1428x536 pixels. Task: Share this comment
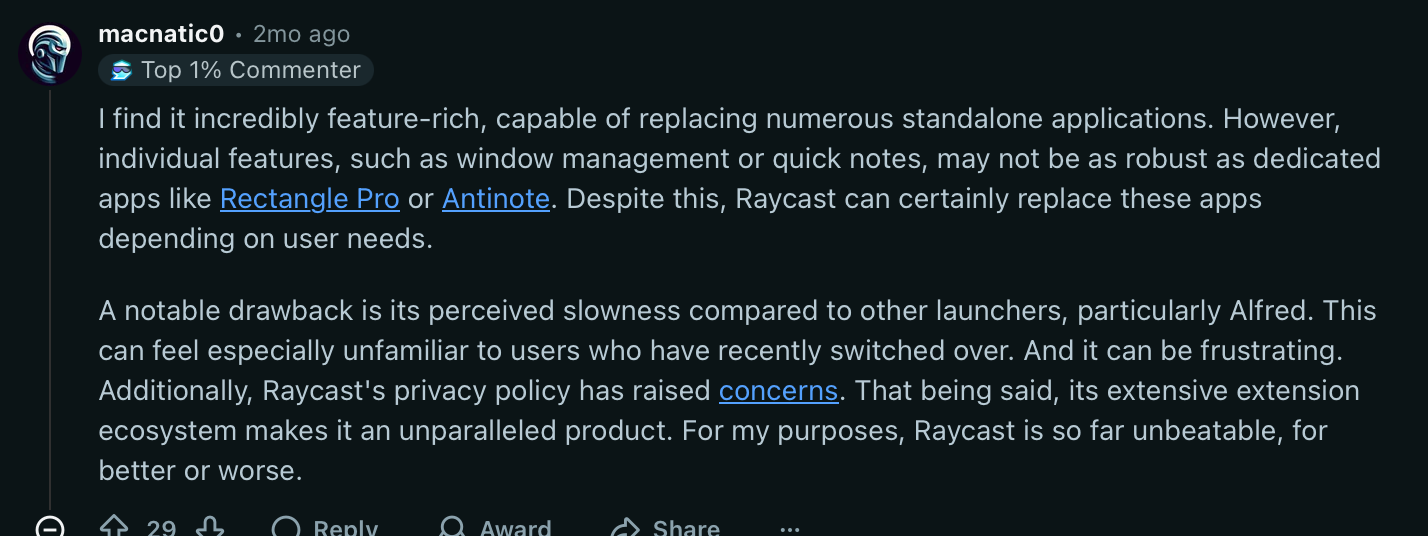[666, 527]
